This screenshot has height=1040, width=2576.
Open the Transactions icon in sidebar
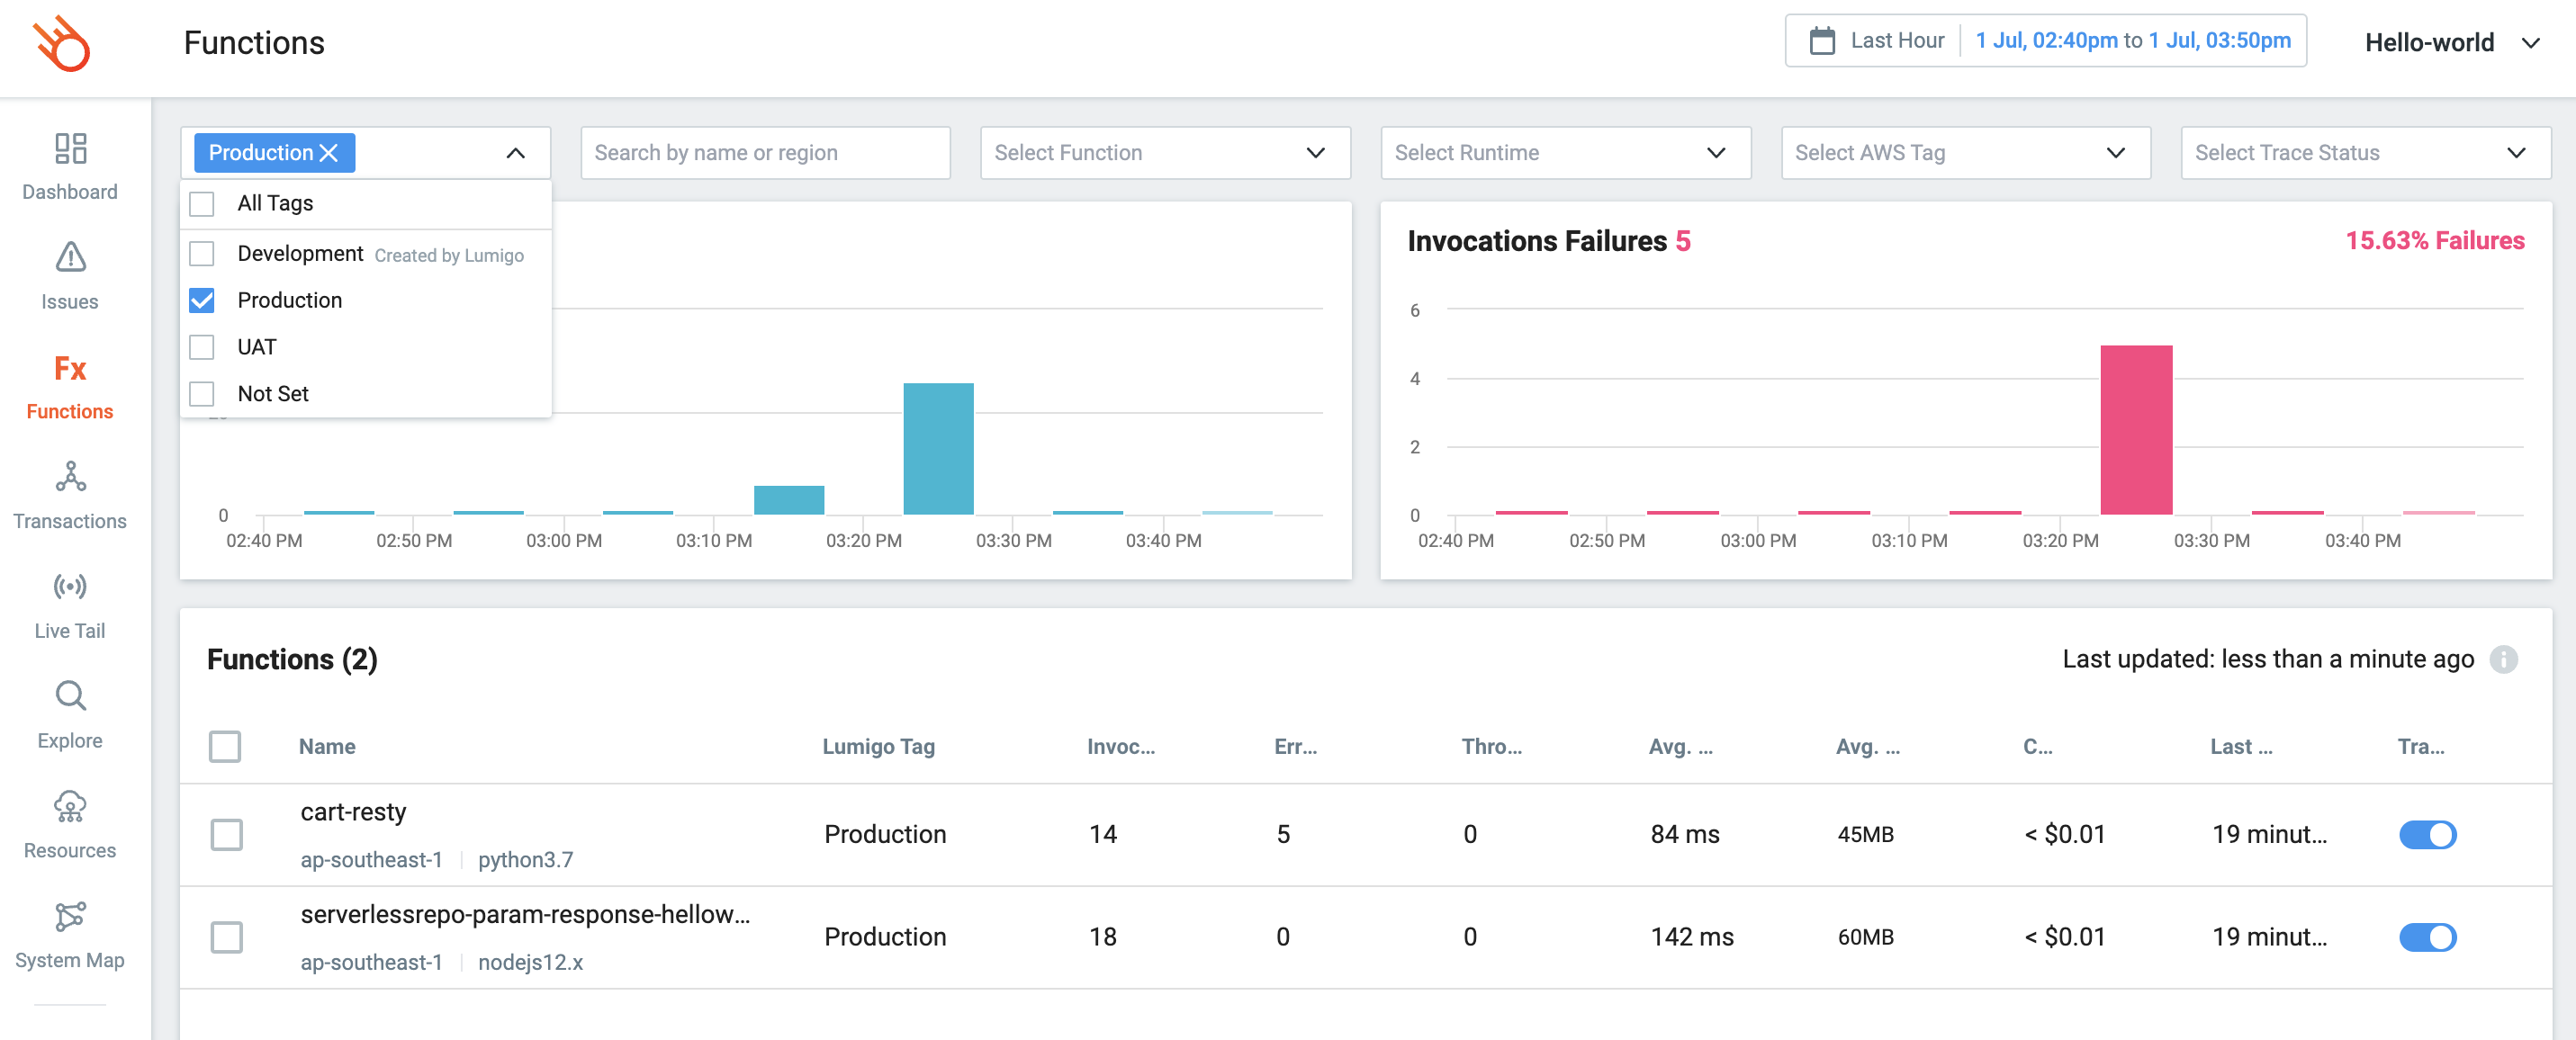[x=70, y=477]
